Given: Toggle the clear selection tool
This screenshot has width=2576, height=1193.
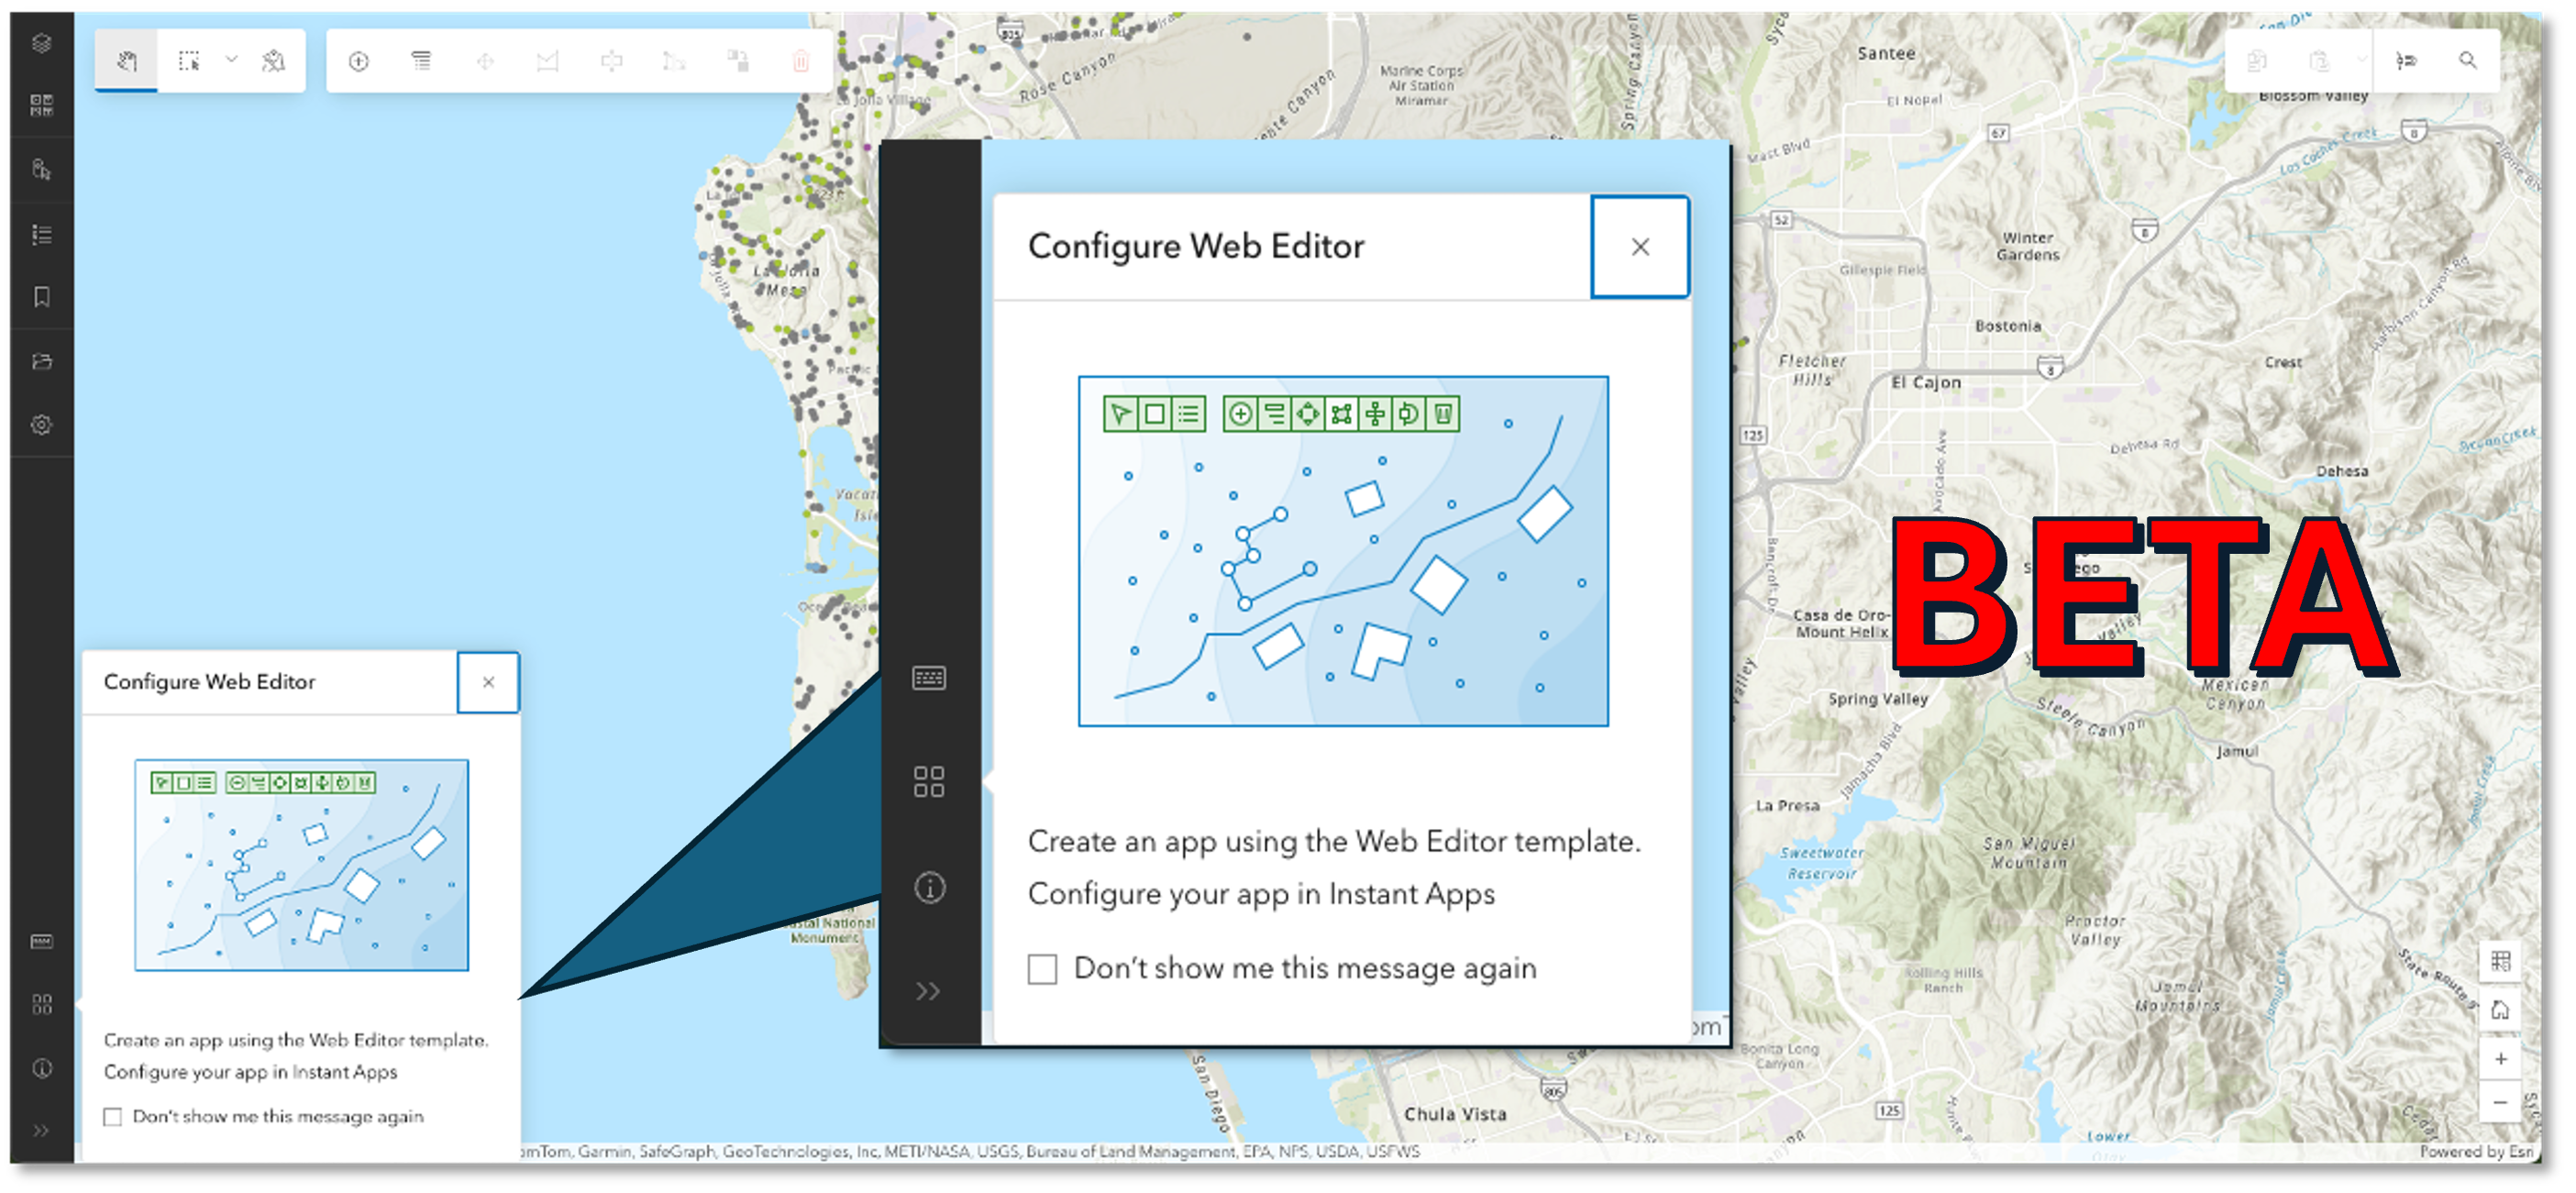Looking at the screenshot, I should [272, 61].
